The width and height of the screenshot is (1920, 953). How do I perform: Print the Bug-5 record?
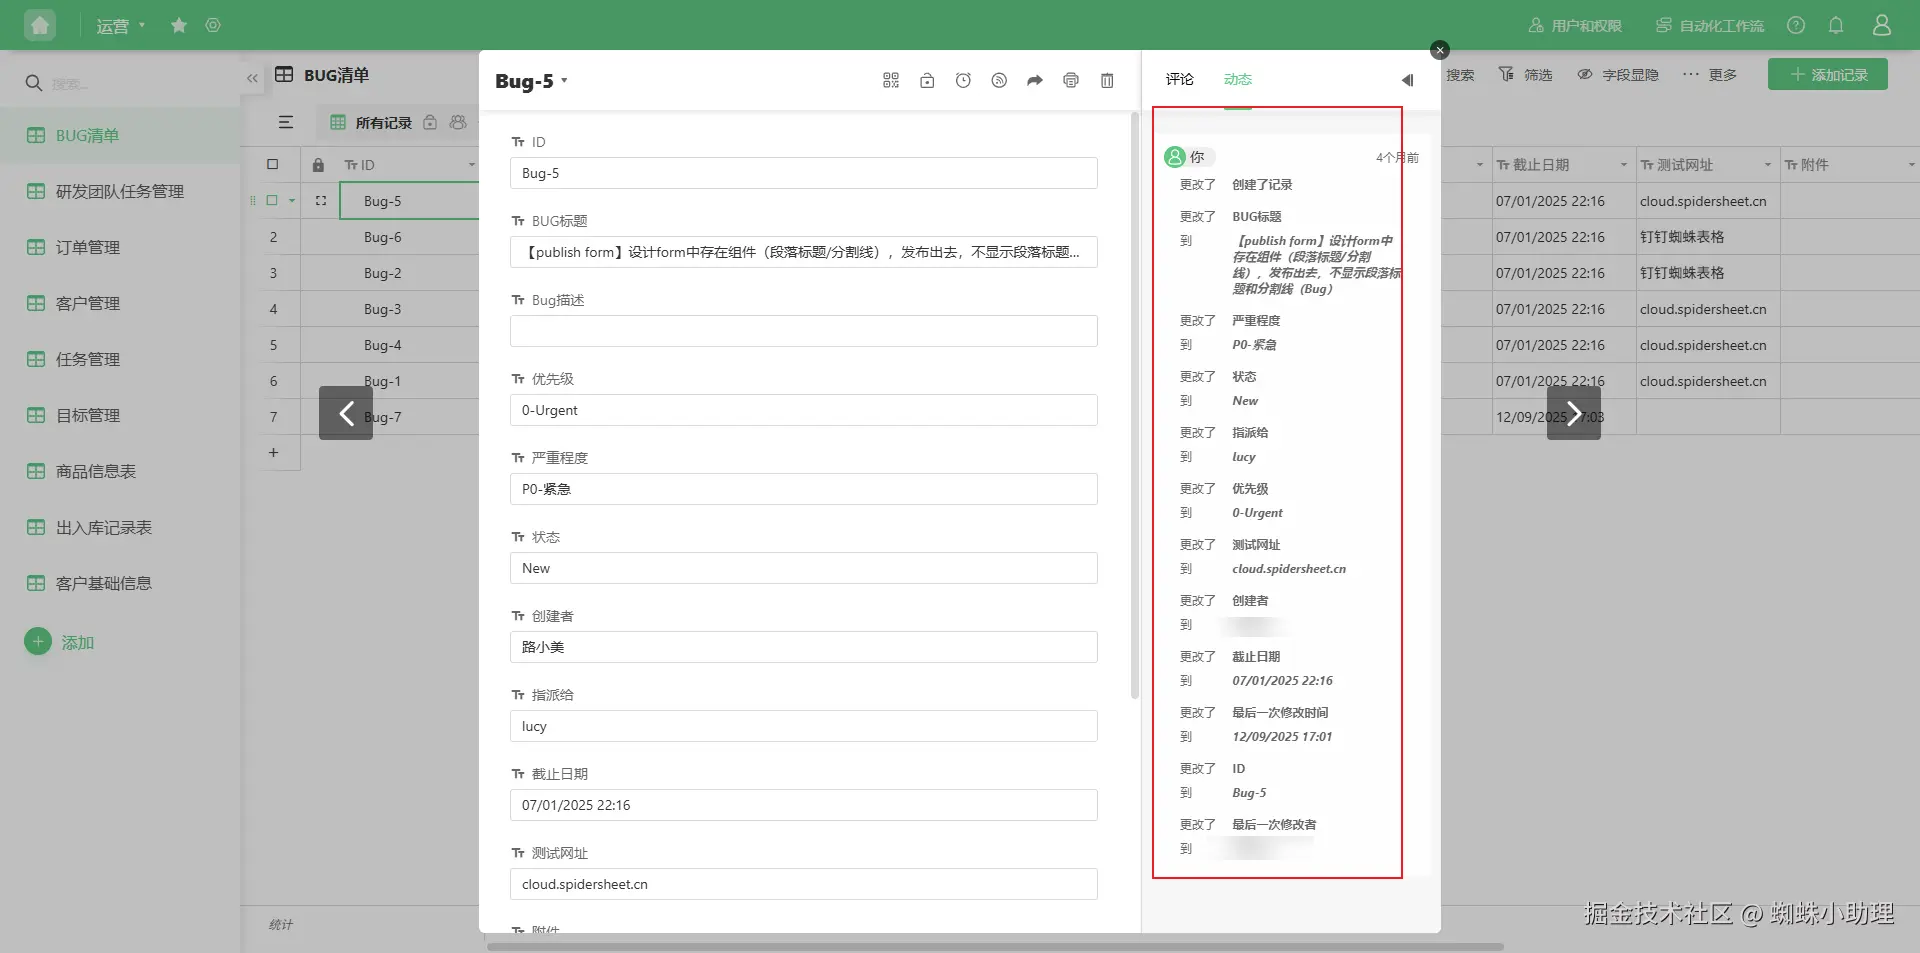point(1071,80)
